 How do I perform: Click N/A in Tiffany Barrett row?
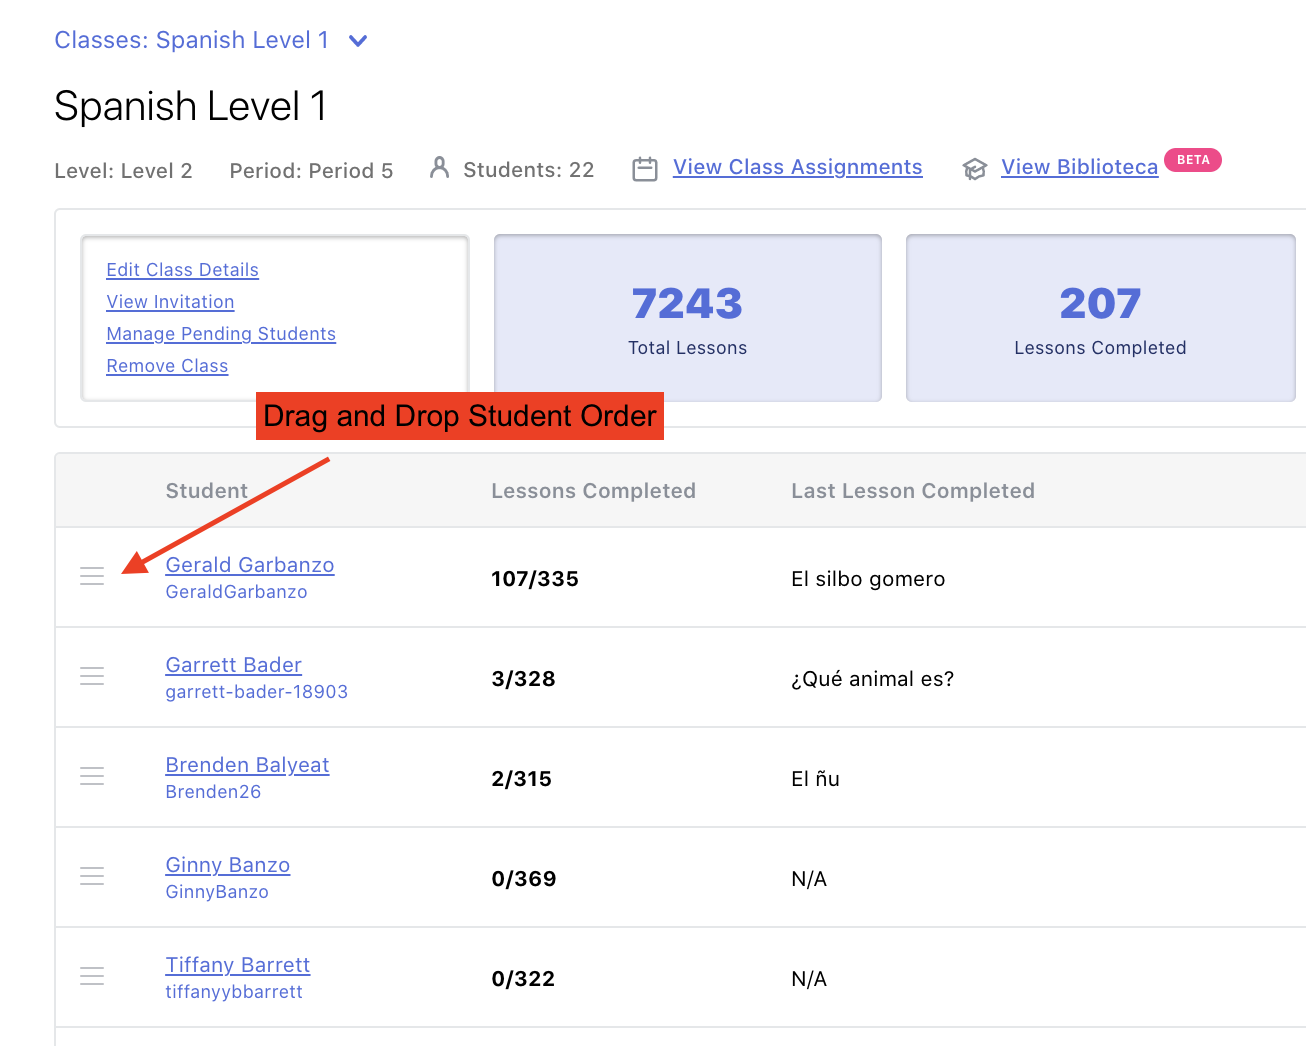[809, 979]
